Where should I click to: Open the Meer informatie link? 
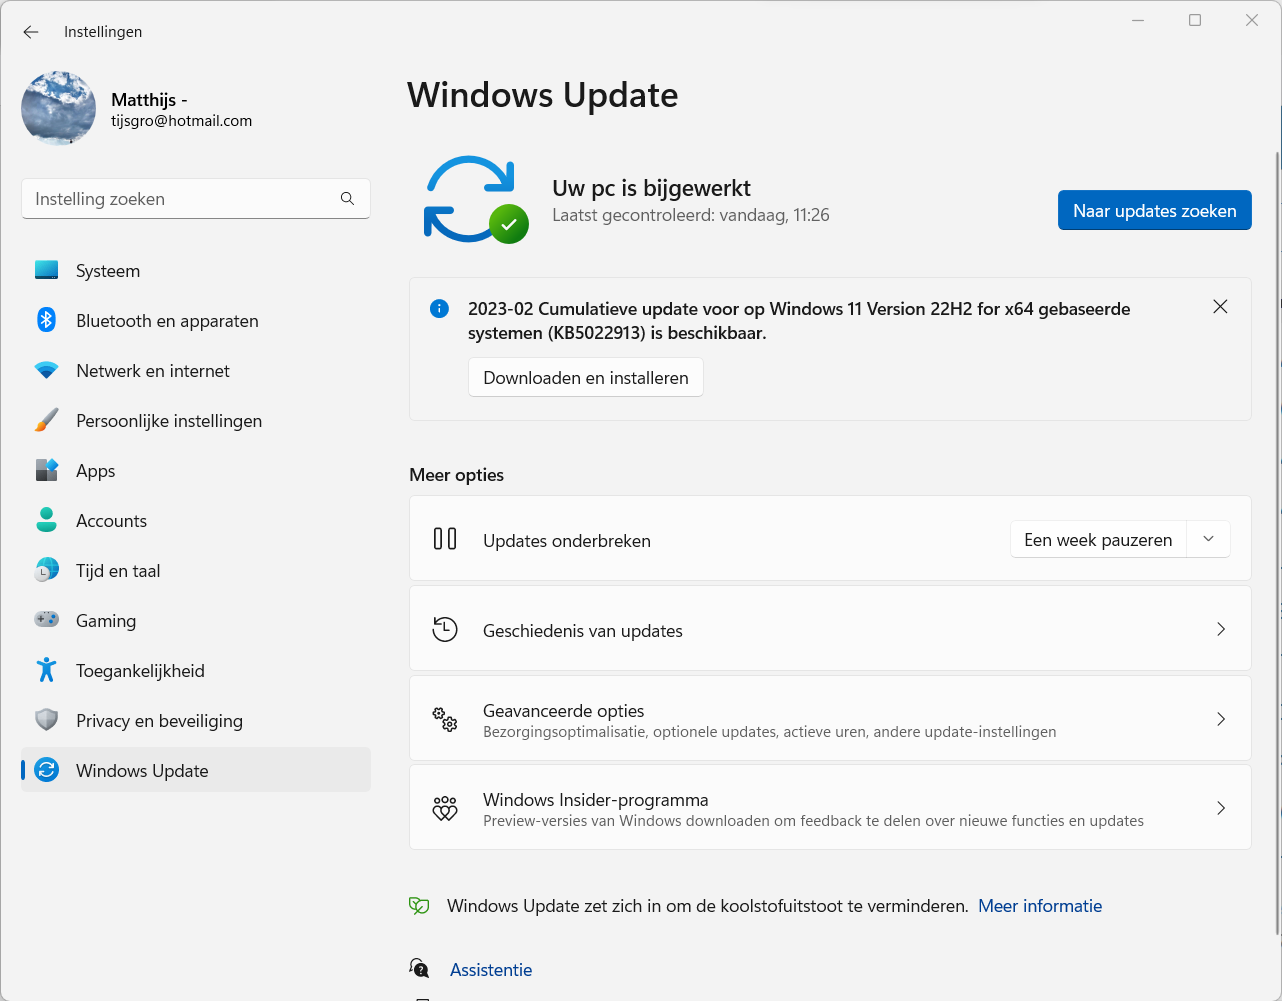[1039, 906]
